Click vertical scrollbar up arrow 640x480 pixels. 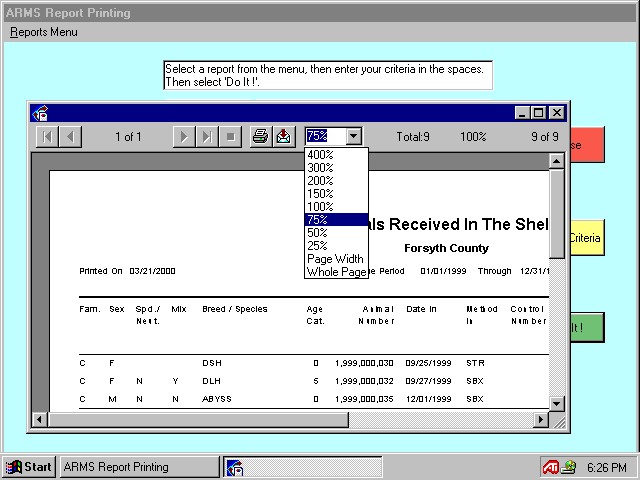[557, 161]
